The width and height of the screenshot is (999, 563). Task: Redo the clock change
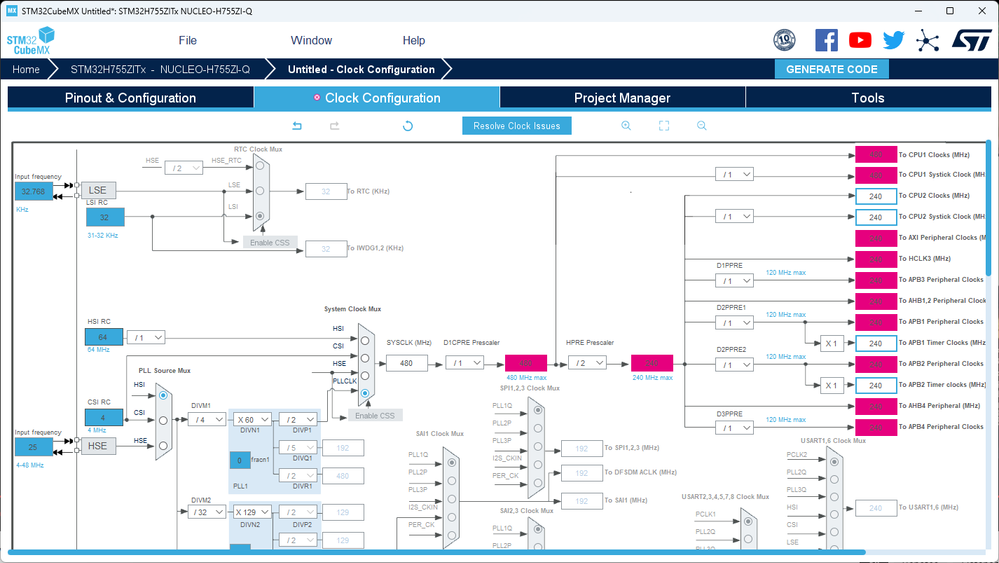(x=334, y=126)
